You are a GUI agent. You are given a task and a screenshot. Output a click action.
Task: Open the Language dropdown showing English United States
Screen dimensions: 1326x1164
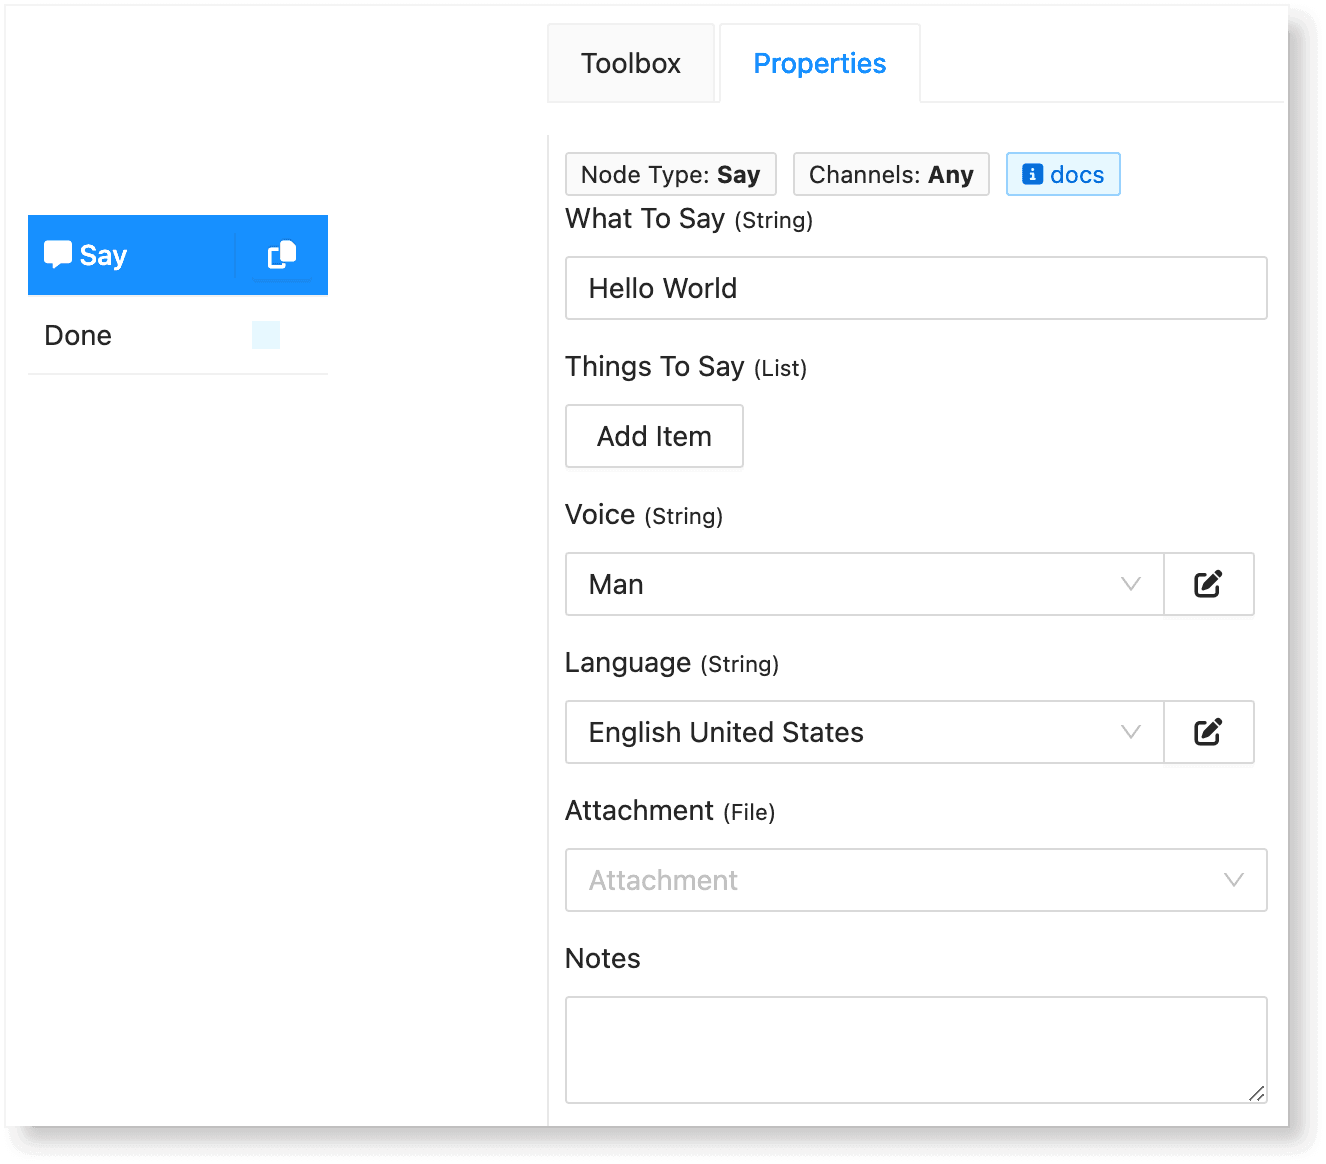click(865, 732)
